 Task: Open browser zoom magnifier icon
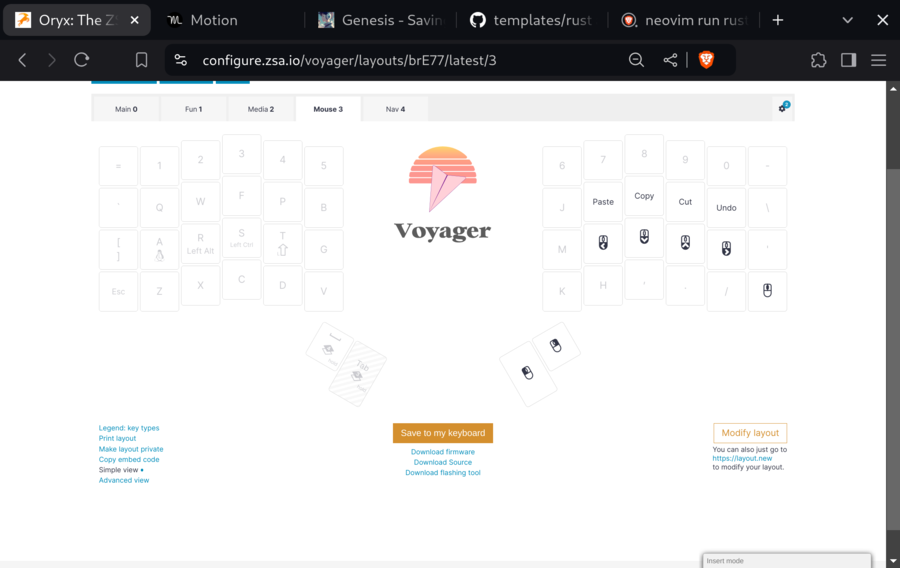coord(636,60)
